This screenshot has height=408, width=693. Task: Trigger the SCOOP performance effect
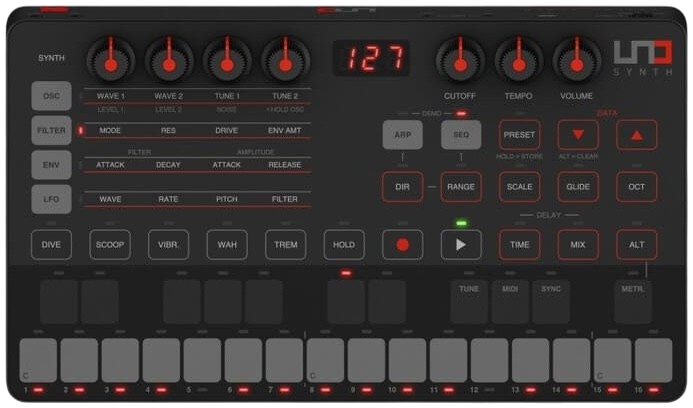coord(110,244)
